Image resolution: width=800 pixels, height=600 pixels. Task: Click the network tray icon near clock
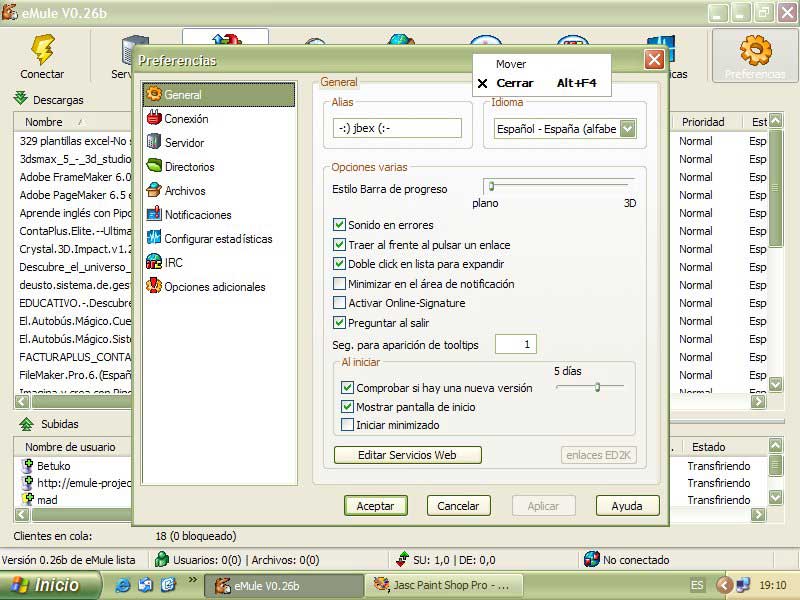click(x=742, y=585)
